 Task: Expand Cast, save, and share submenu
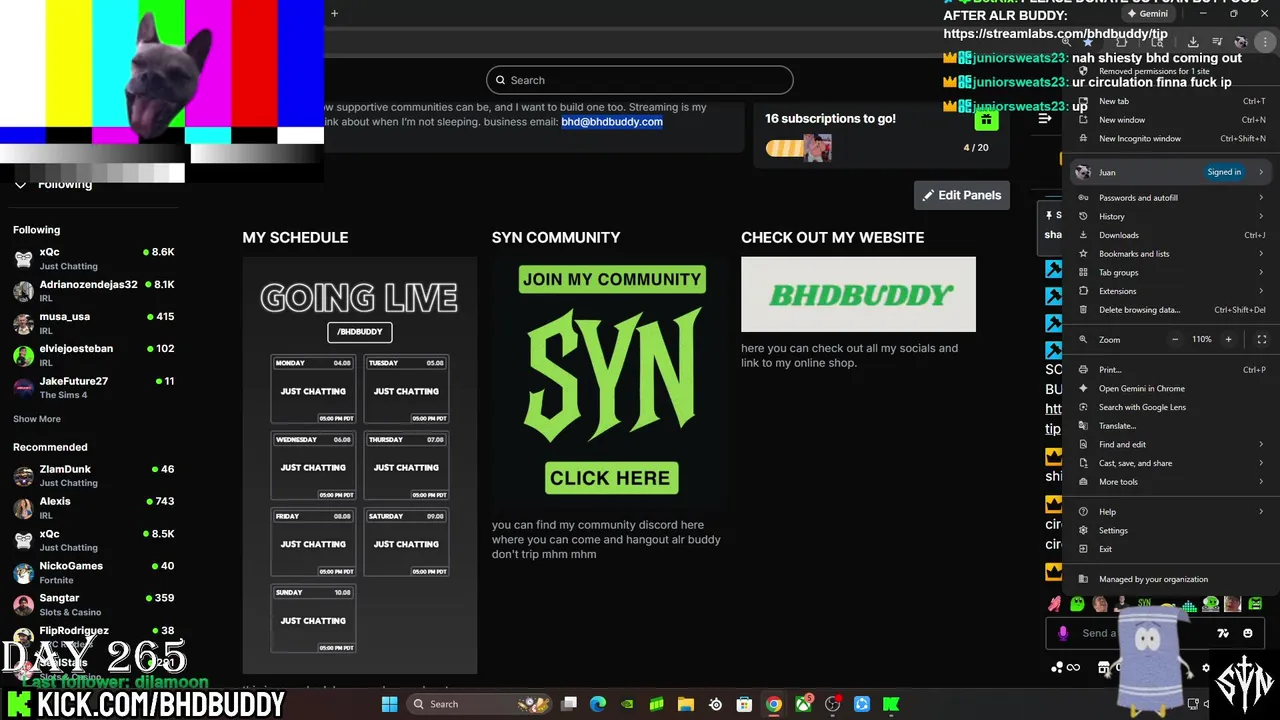tap(1170, 463)
